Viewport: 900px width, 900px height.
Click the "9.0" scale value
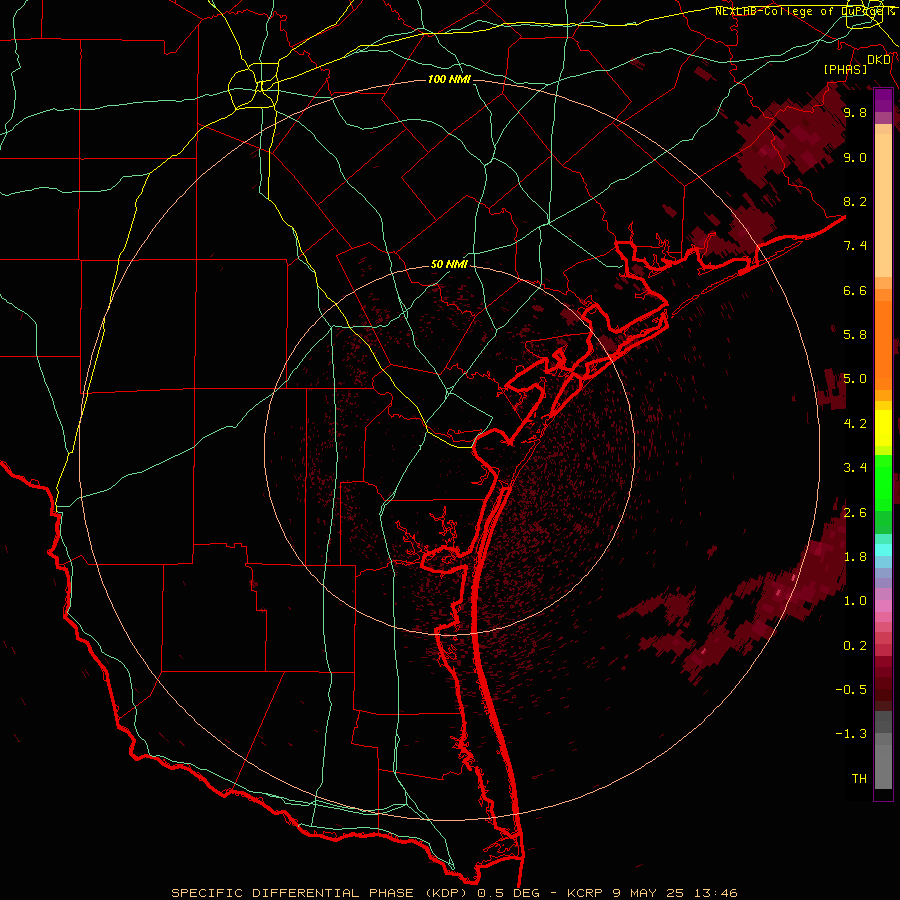tap(855, 157)
